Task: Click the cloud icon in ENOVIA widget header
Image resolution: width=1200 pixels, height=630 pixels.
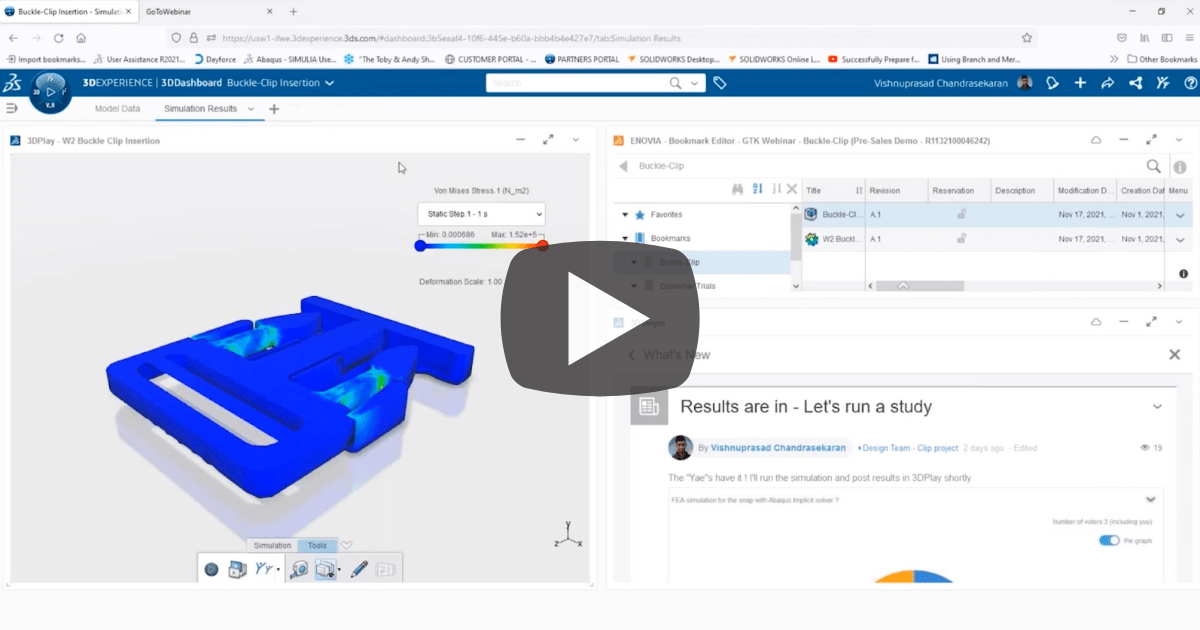Action: (x=1096, y=140)
